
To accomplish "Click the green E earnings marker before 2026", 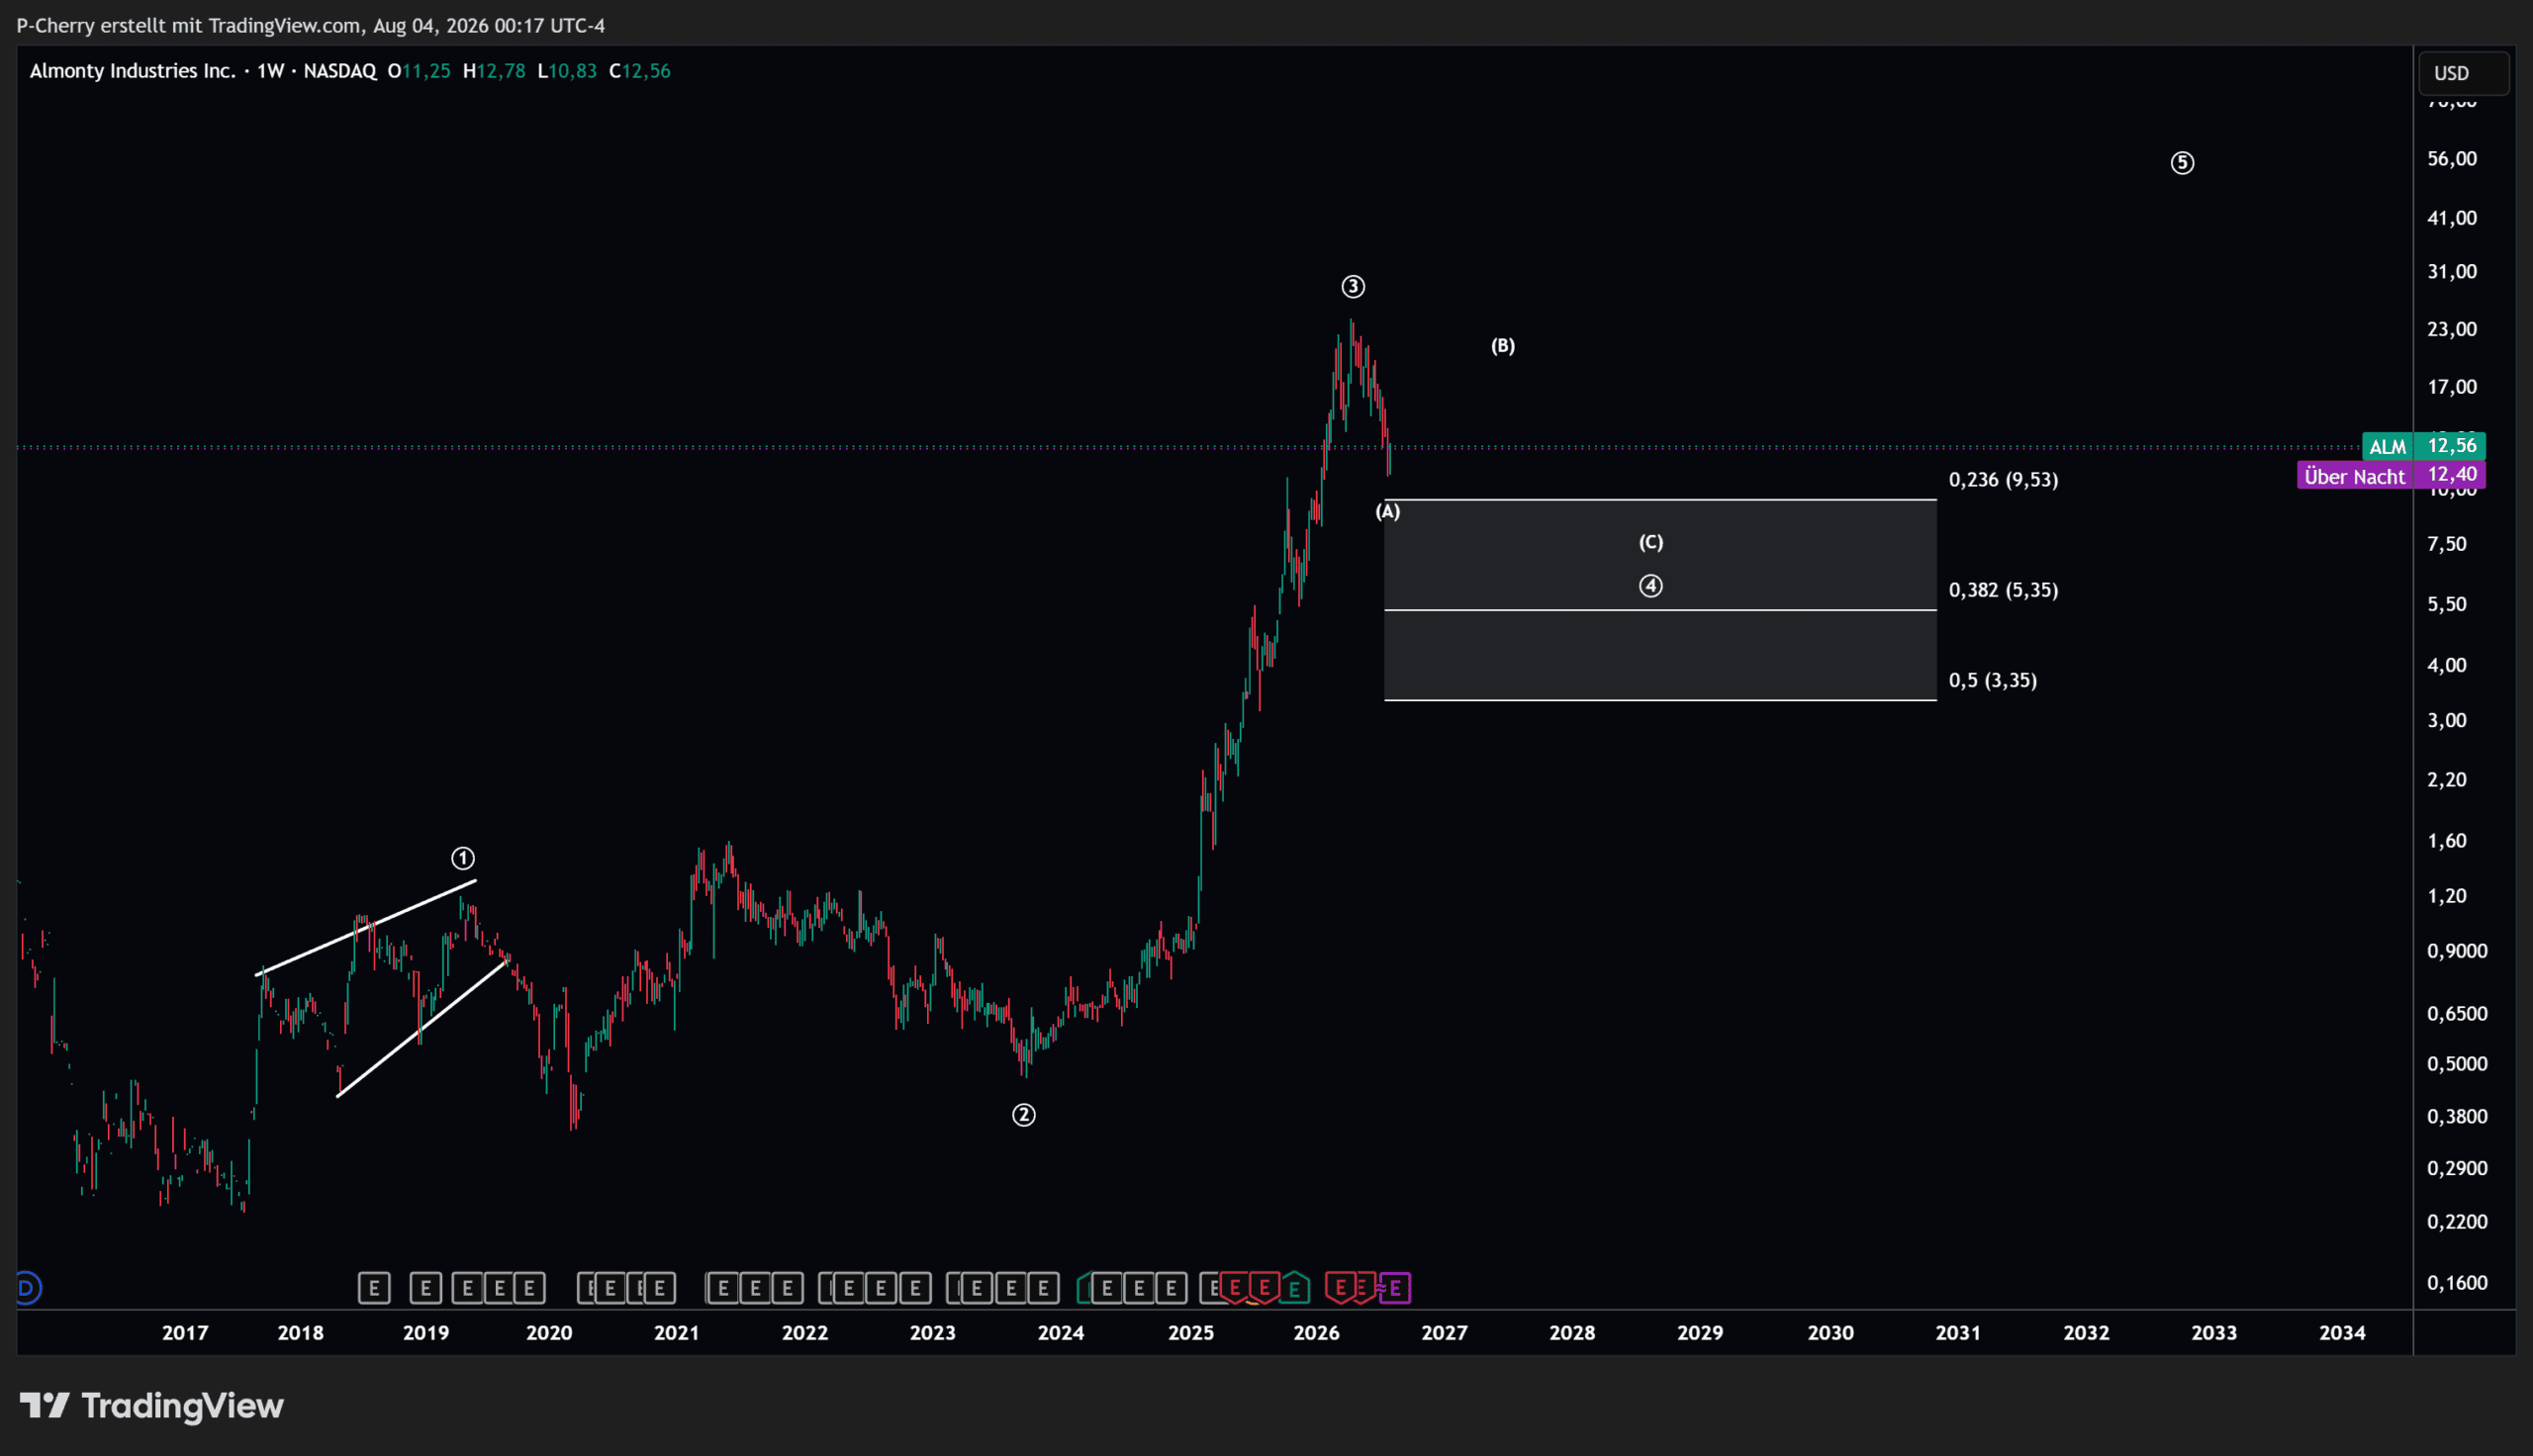I will click(1294, 1288).
